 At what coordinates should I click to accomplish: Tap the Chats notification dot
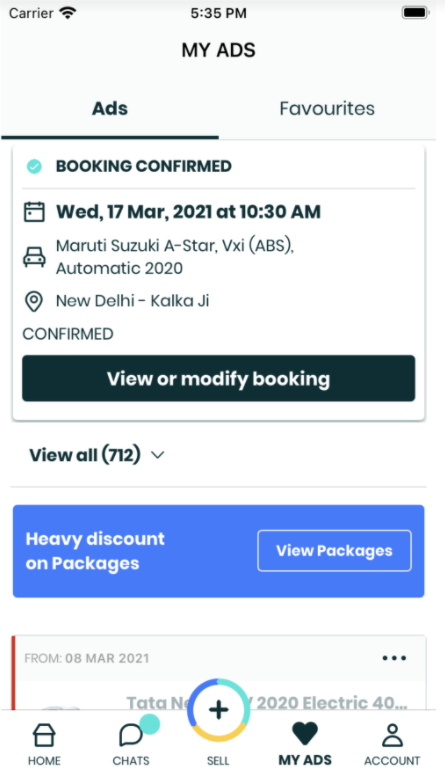(x=150, y=724)
